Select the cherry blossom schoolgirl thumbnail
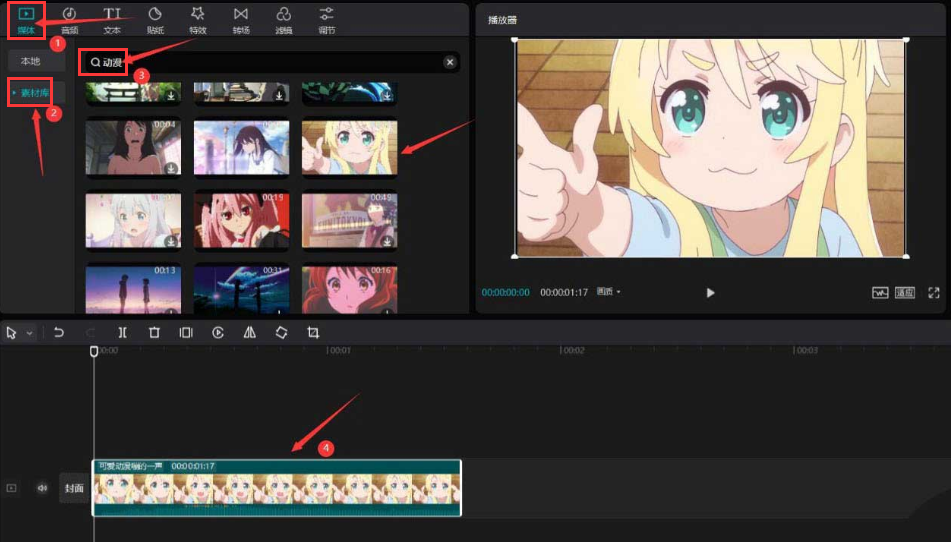The width and height of the screenshot is (951, 542). (x=241, y=147)
